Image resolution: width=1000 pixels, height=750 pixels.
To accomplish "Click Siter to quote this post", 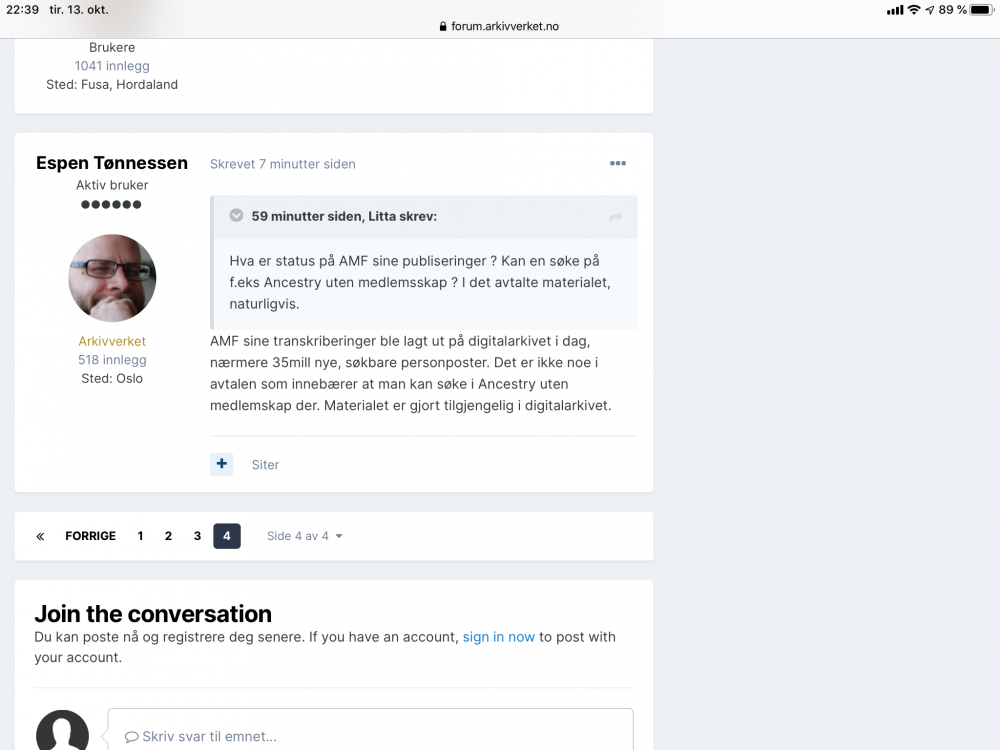I will coord(265,465).
